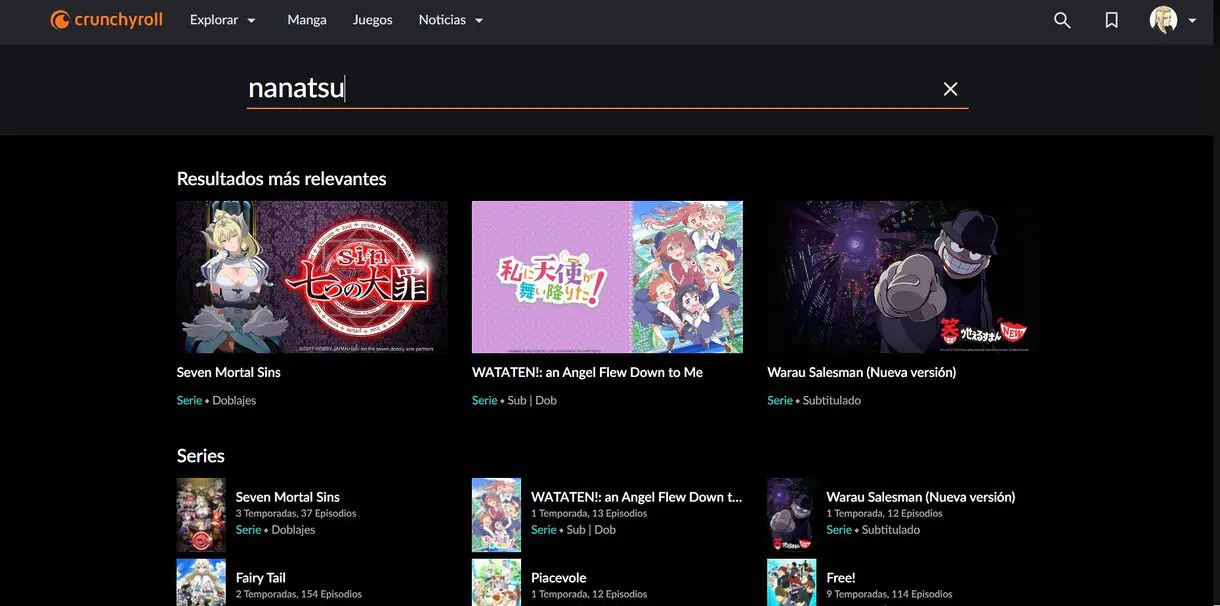Open the profile avatar menu
The height and width of the screenshot is (606, 1220).
1163,20
